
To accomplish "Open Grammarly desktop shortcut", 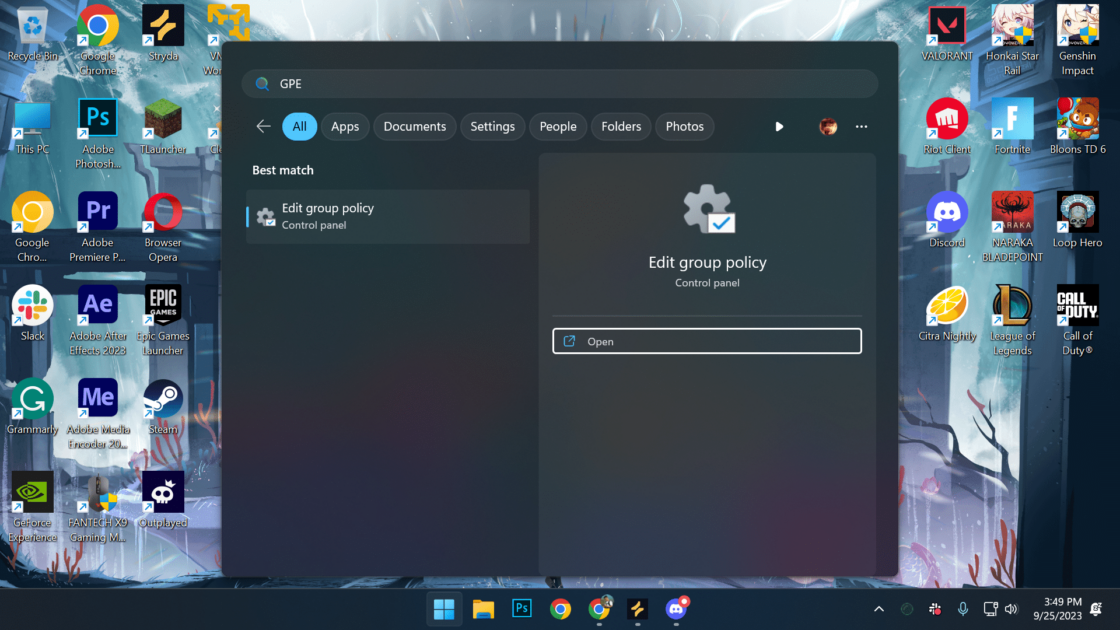I will [x=32, y=406].
